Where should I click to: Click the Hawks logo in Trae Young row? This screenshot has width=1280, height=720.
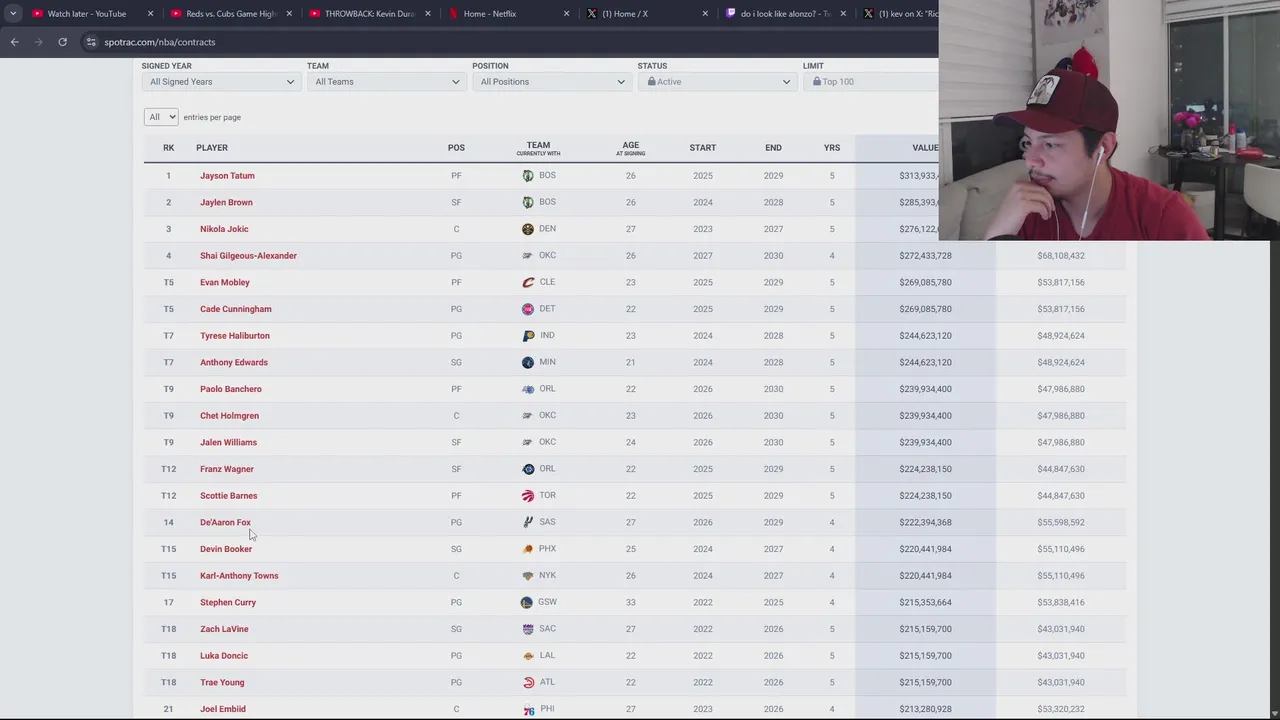pyautogui.click(x=528, y=682)
